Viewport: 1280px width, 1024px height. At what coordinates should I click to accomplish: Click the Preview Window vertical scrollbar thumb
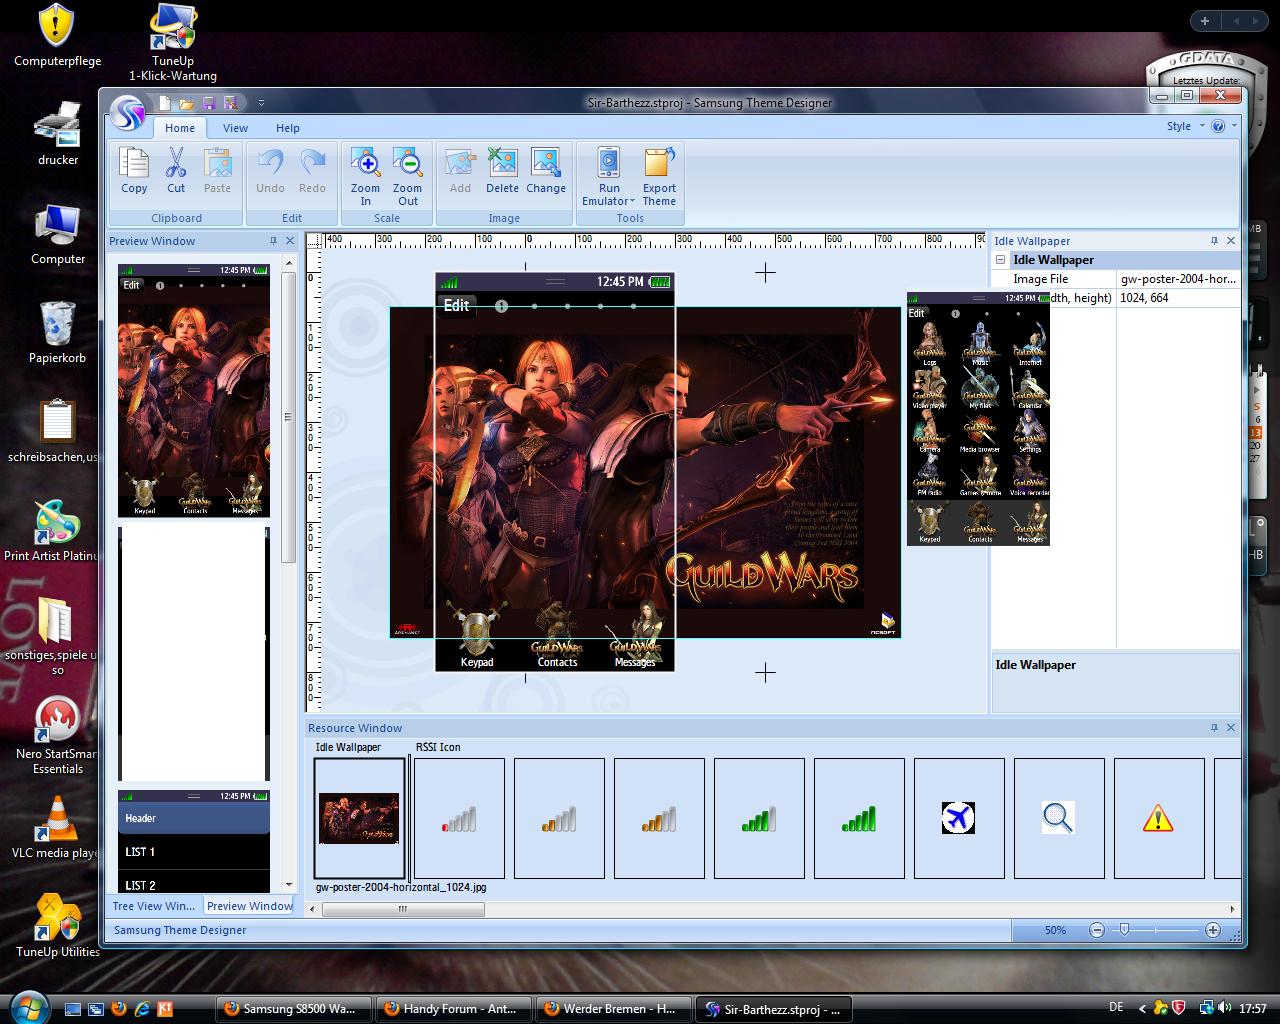point(289,417)
